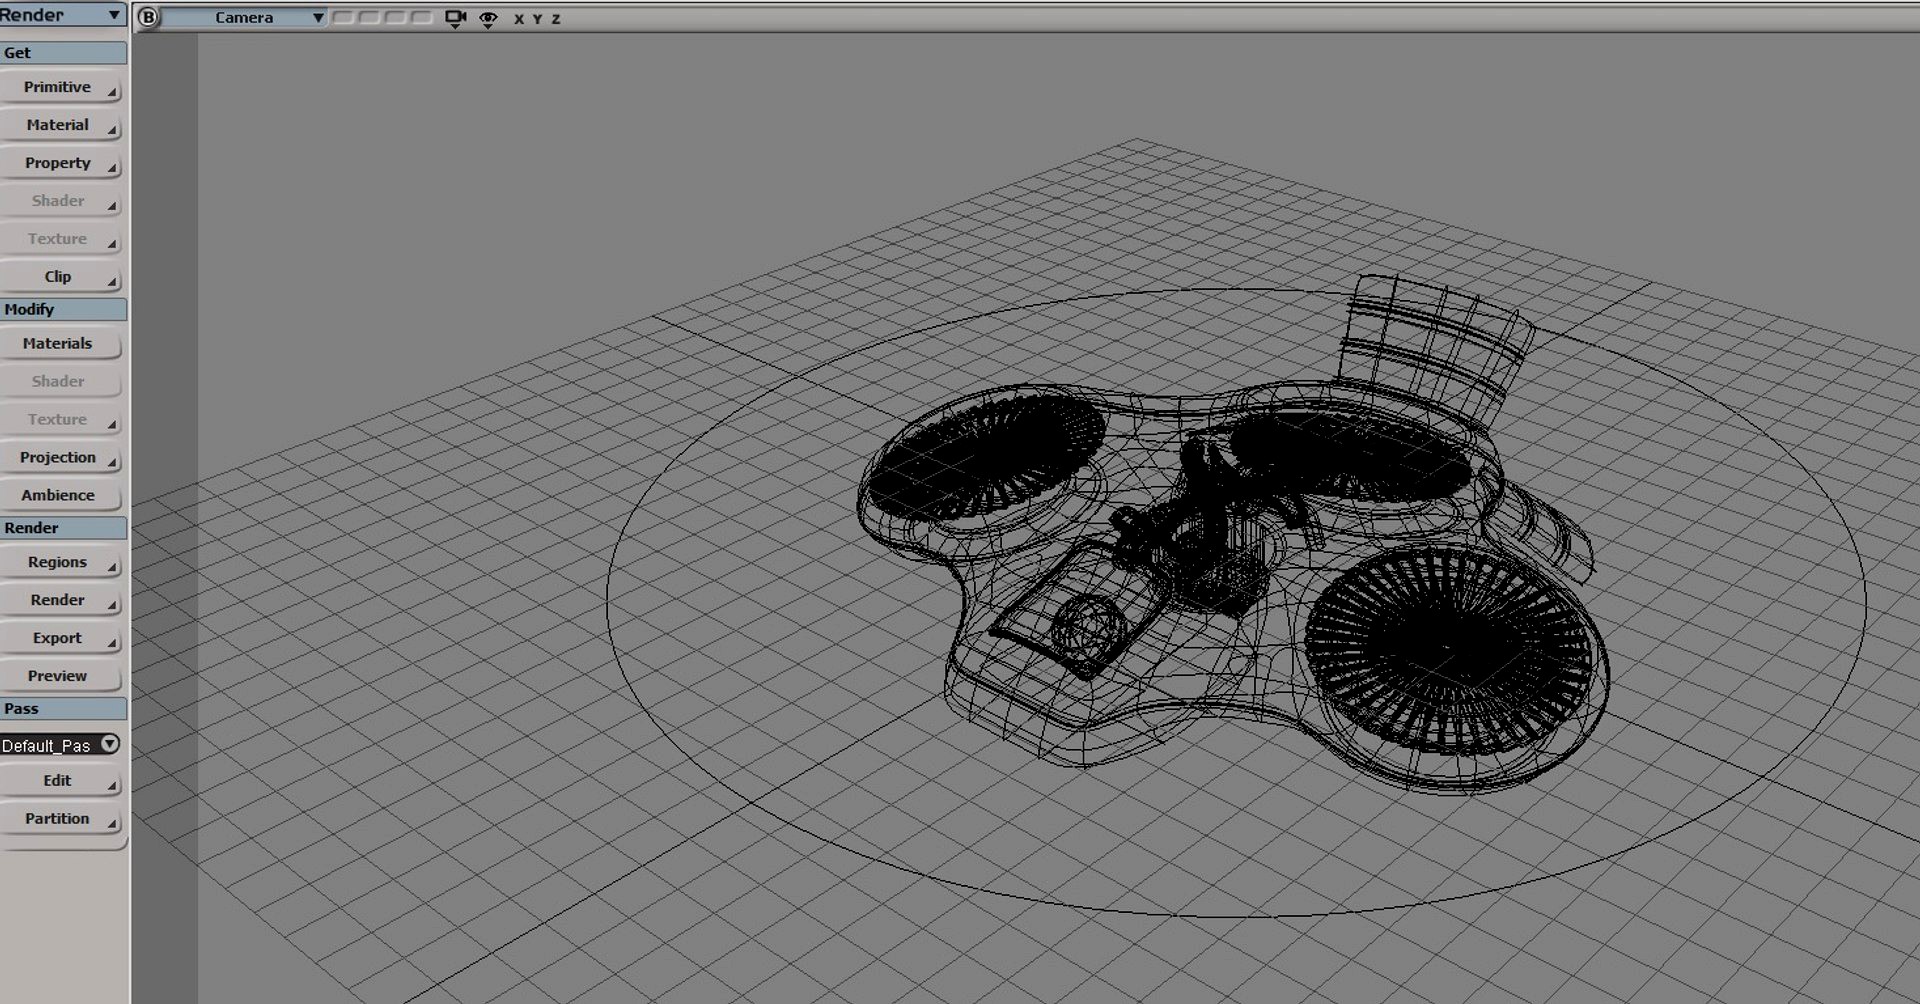Open the Edit pass menu
This screenshot has height=1004, width=1920.
pyautogui.click(x=61, y=781)
